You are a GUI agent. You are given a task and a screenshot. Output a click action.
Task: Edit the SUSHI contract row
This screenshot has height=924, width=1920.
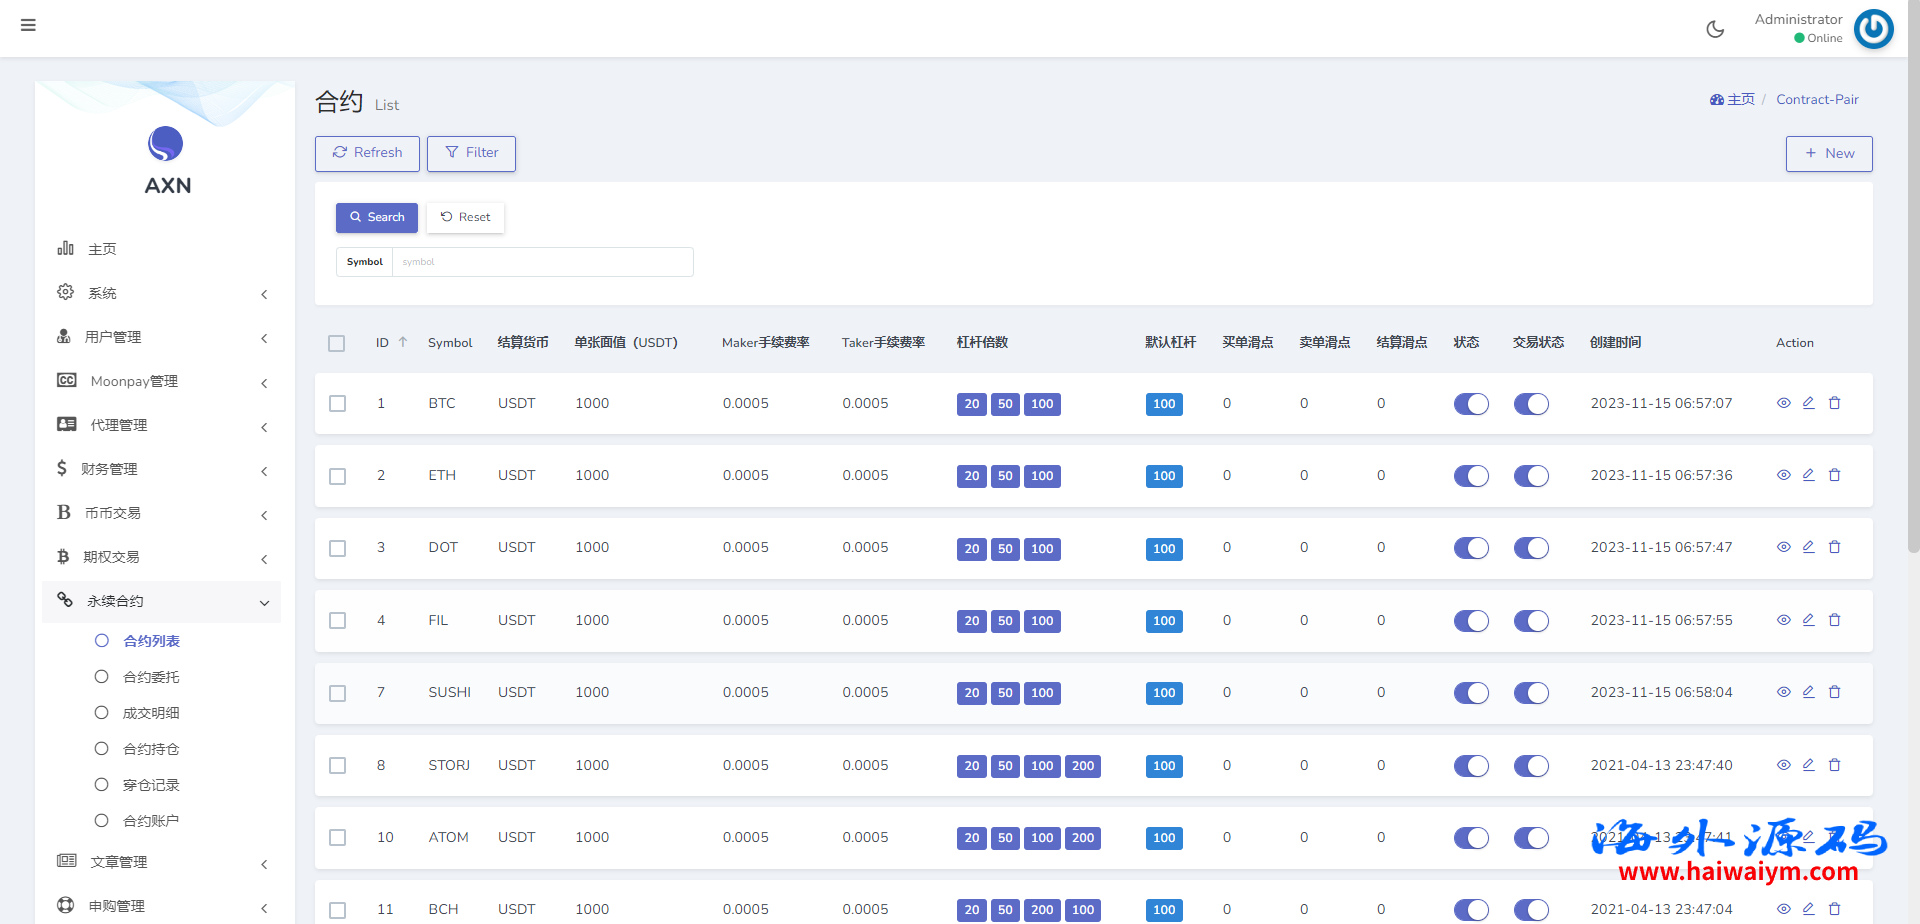click(x=1808, y=692)
